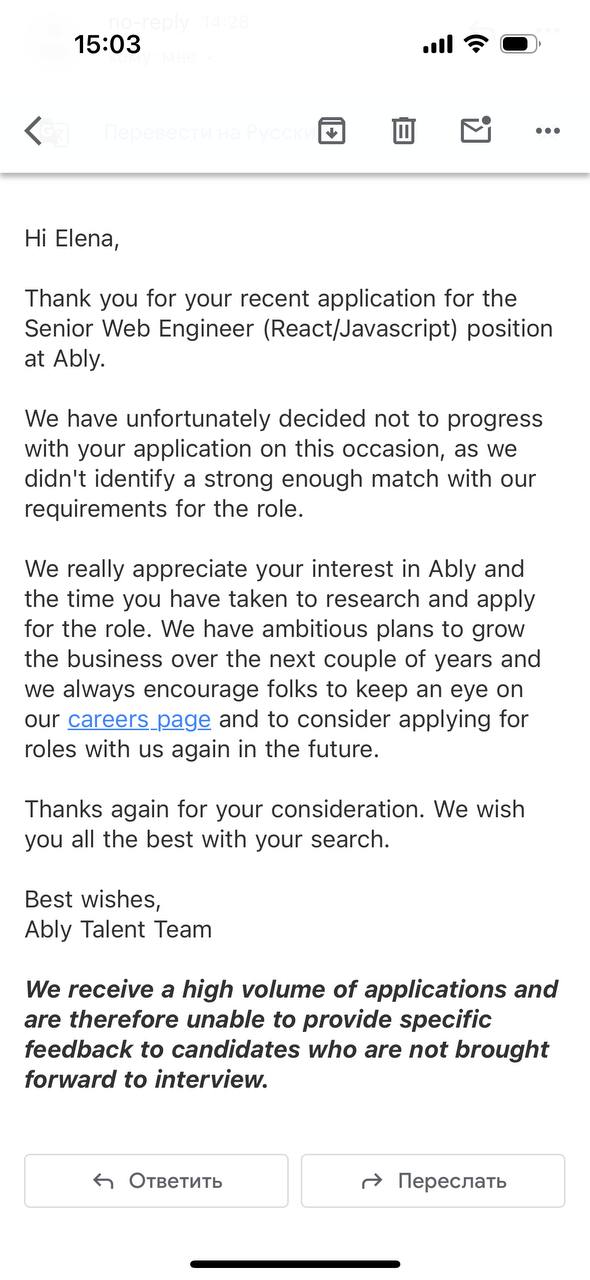Delete the email using the trash icon
Image resolution: width=590 pixels, height=1280 pixels.
403,130
